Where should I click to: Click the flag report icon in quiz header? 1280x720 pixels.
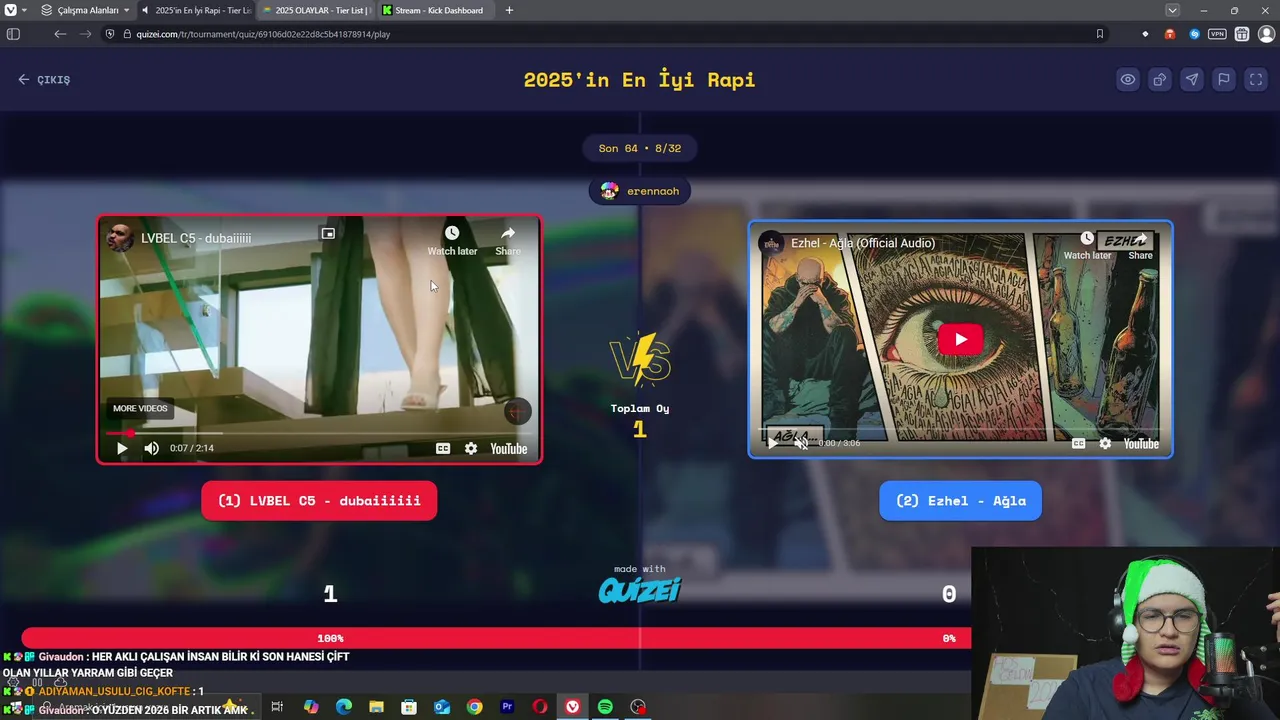(x=1223, y=80)
